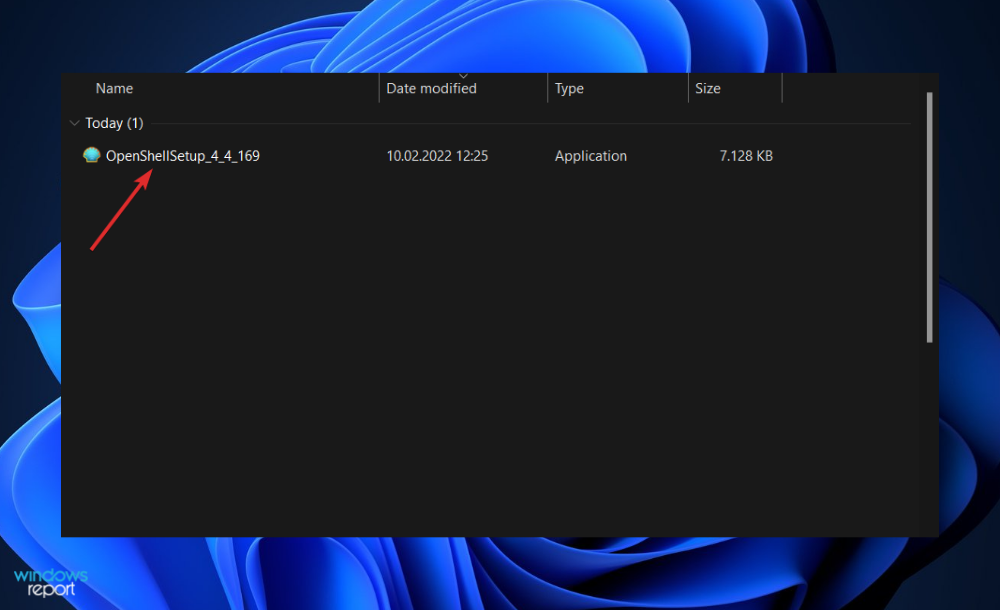This screenshot has width=1000, height=610.
Task: Click the chevron beside the Today label
Action: (74, 122)
